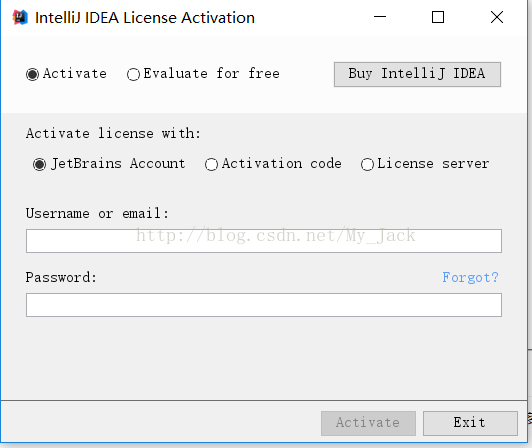Close the License Activation dialog
This screenshot has width=532, height=448.
tap(497, 17)
